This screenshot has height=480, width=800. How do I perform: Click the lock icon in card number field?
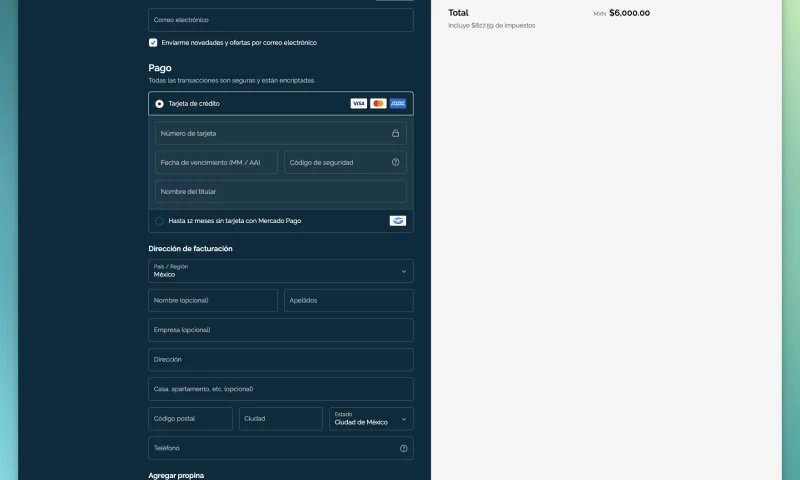click(395, 133)
